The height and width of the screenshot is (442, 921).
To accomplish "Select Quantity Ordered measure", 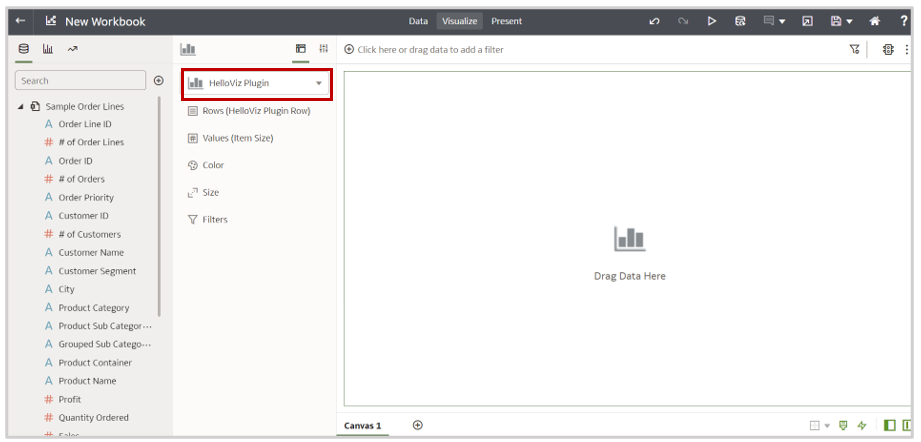I will (93, 417).
